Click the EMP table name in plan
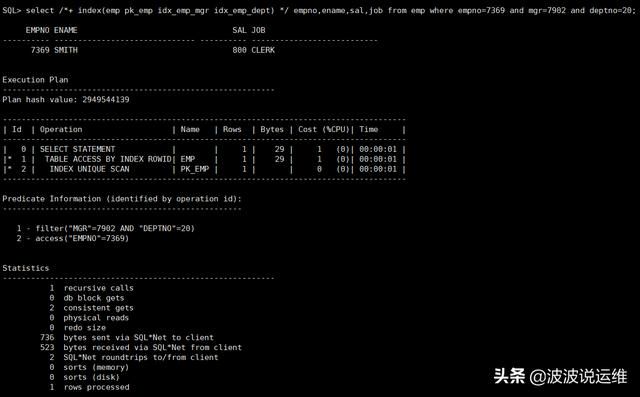 (188, 159)
